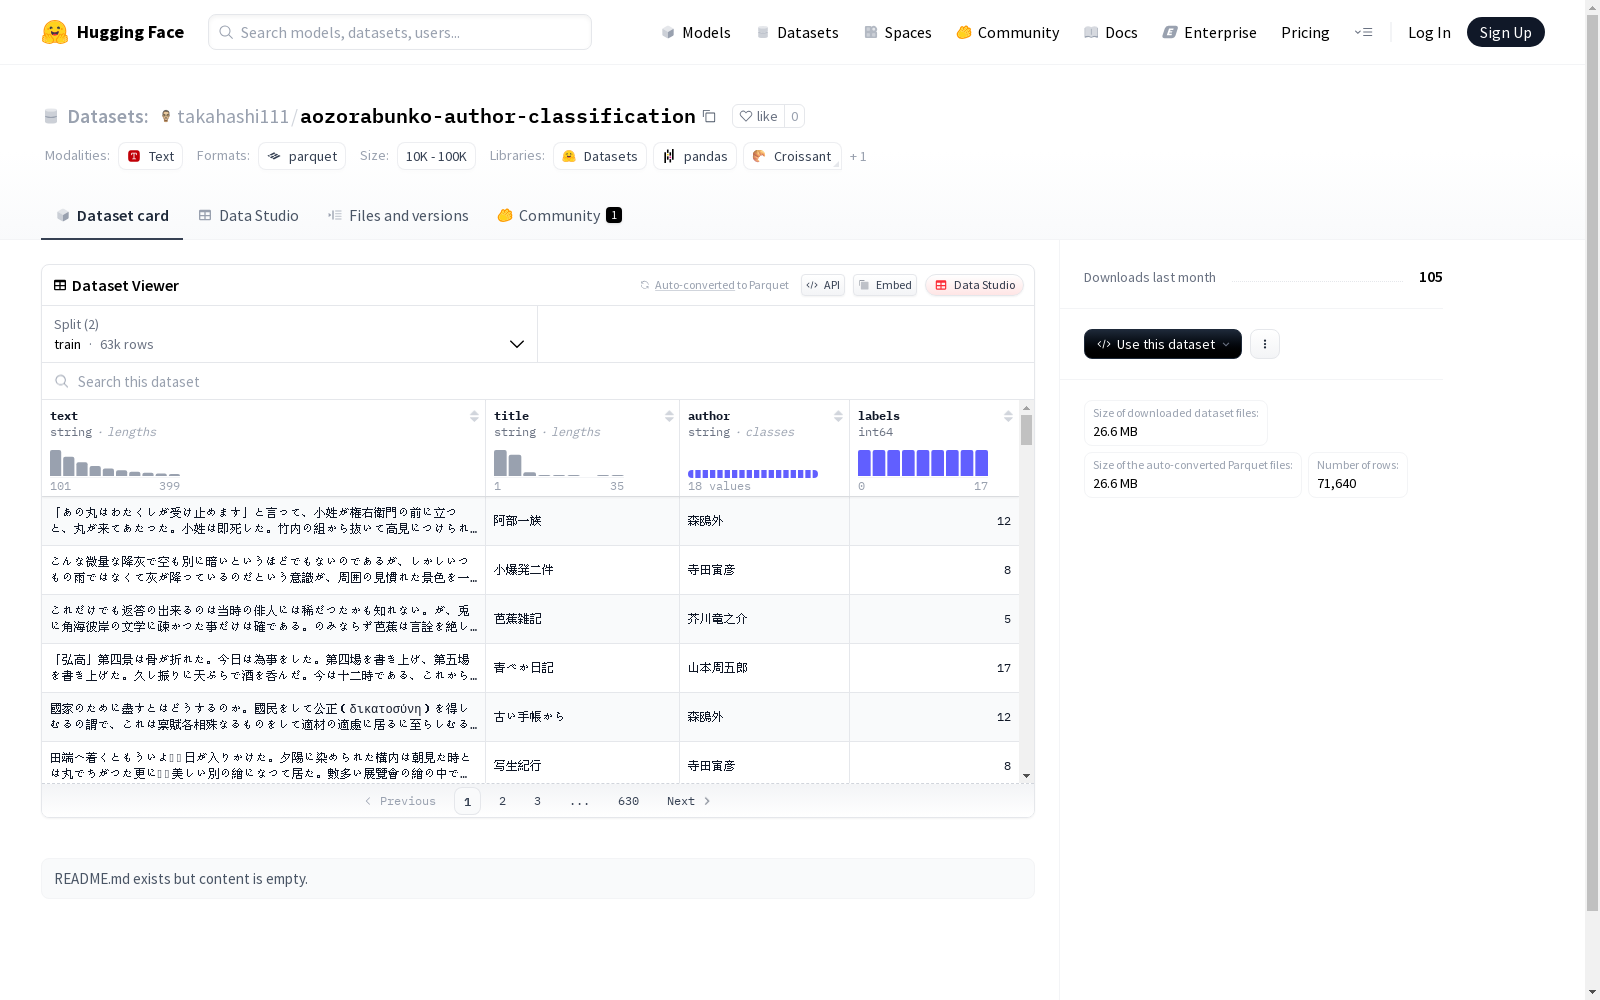Click the Hugging Face logo icon

click(x=55, y=32)
